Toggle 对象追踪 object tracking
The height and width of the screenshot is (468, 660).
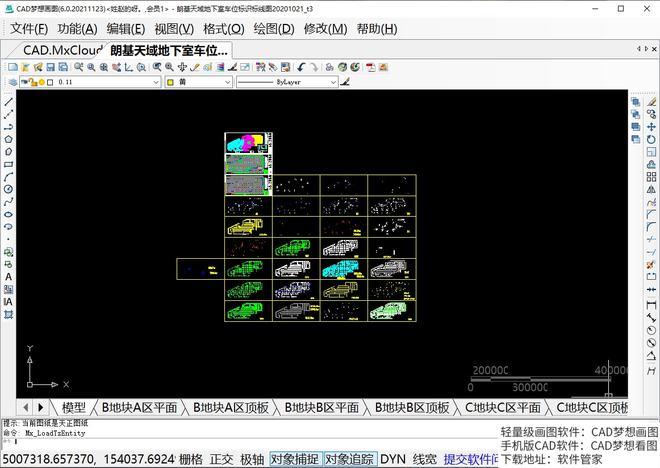[x=349, y=459]
